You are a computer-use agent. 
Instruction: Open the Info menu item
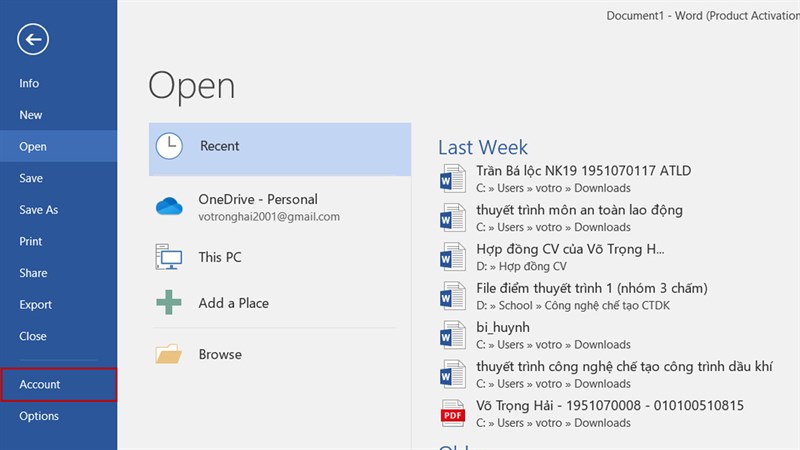(30, 84)
